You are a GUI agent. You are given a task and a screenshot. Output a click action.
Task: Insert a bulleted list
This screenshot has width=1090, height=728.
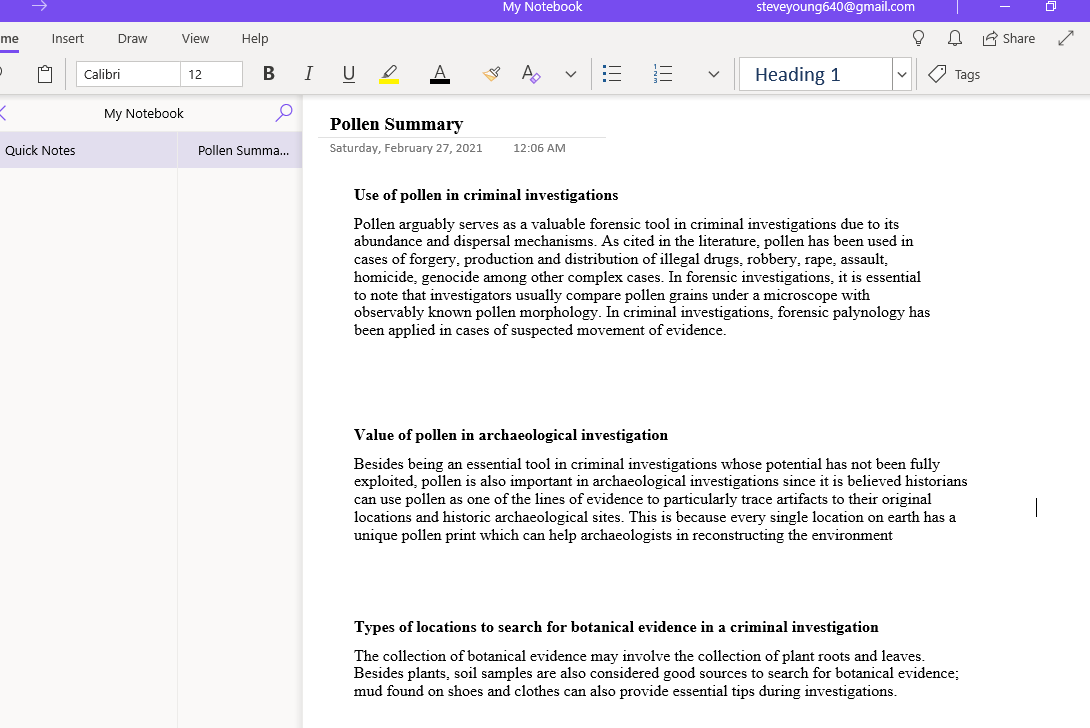pyautogui.click(x=612, y=74)
